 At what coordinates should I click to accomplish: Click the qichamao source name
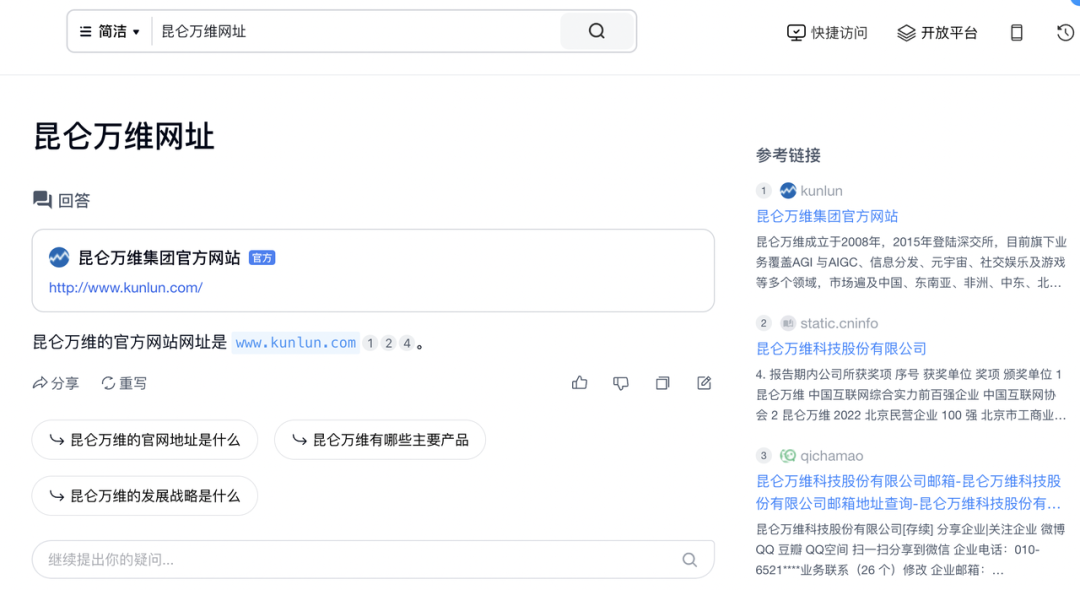click(x=831, y=456)
